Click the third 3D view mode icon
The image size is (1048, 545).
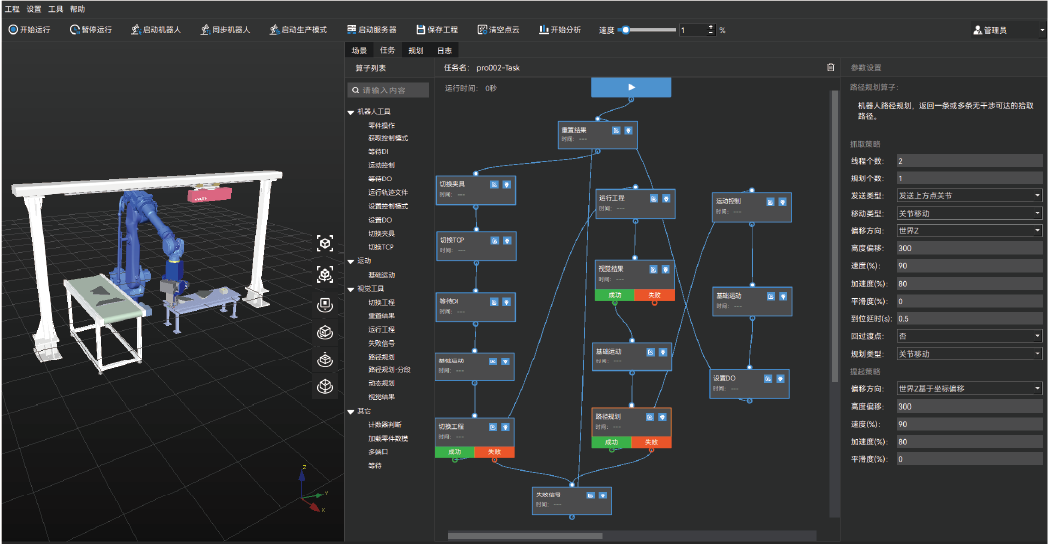[325, 305]
